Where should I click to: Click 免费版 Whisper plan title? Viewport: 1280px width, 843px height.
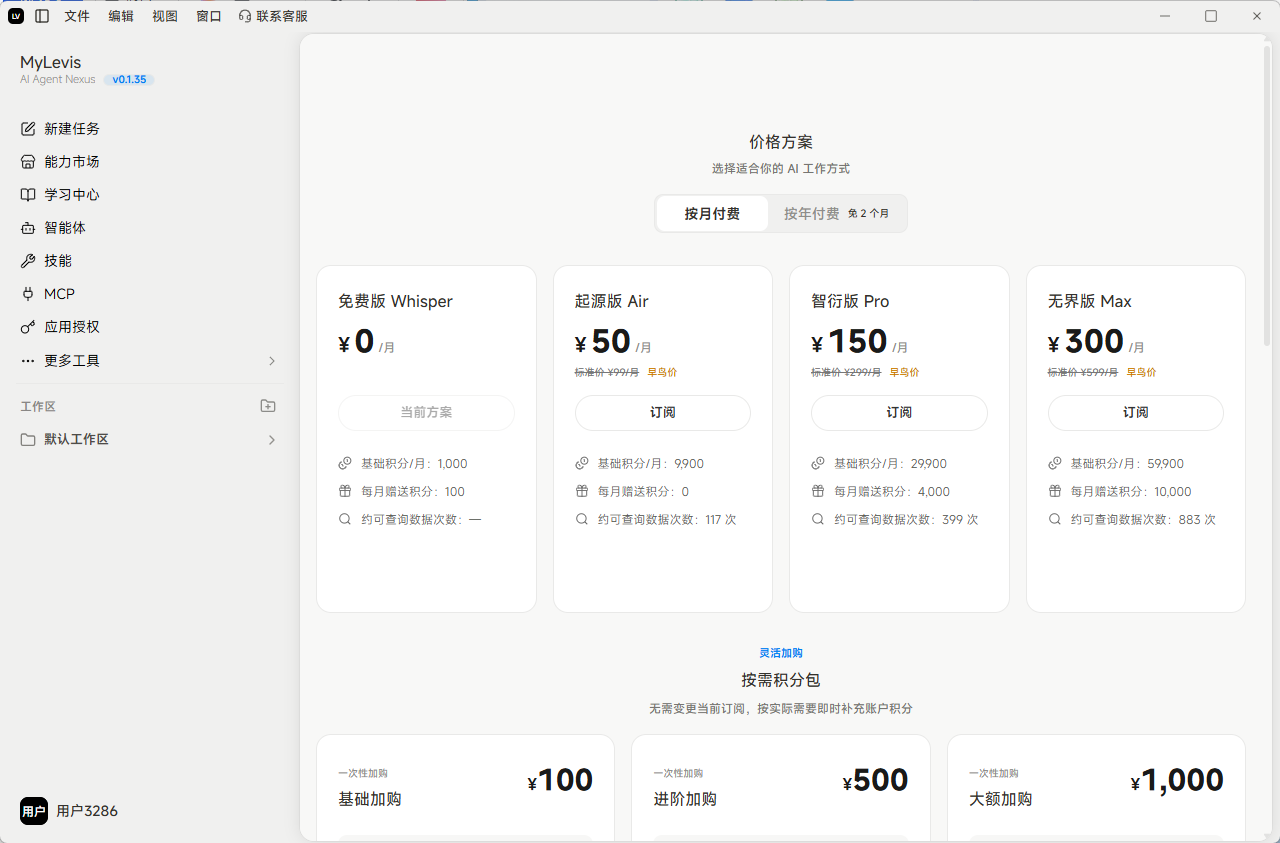[x=395, y=301]
